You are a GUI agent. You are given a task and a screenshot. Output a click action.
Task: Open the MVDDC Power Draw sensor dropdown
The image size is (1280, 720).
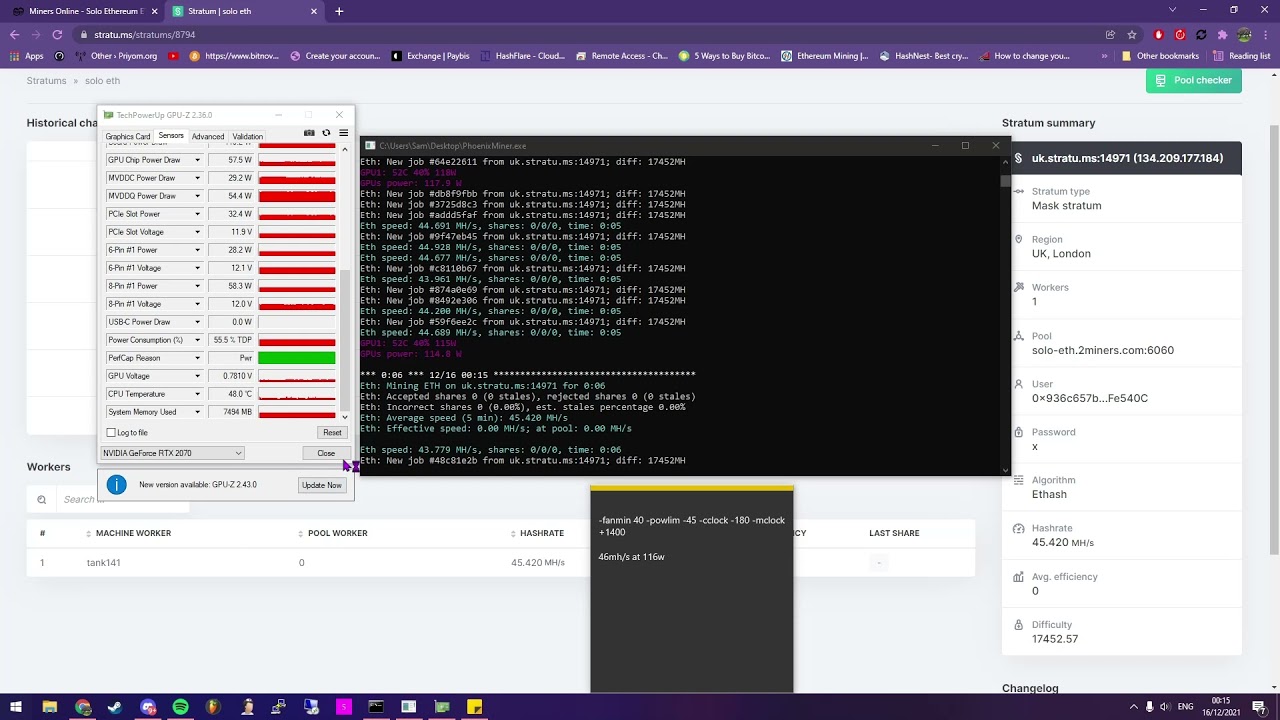pyautogui.click(x=197, y=178)
